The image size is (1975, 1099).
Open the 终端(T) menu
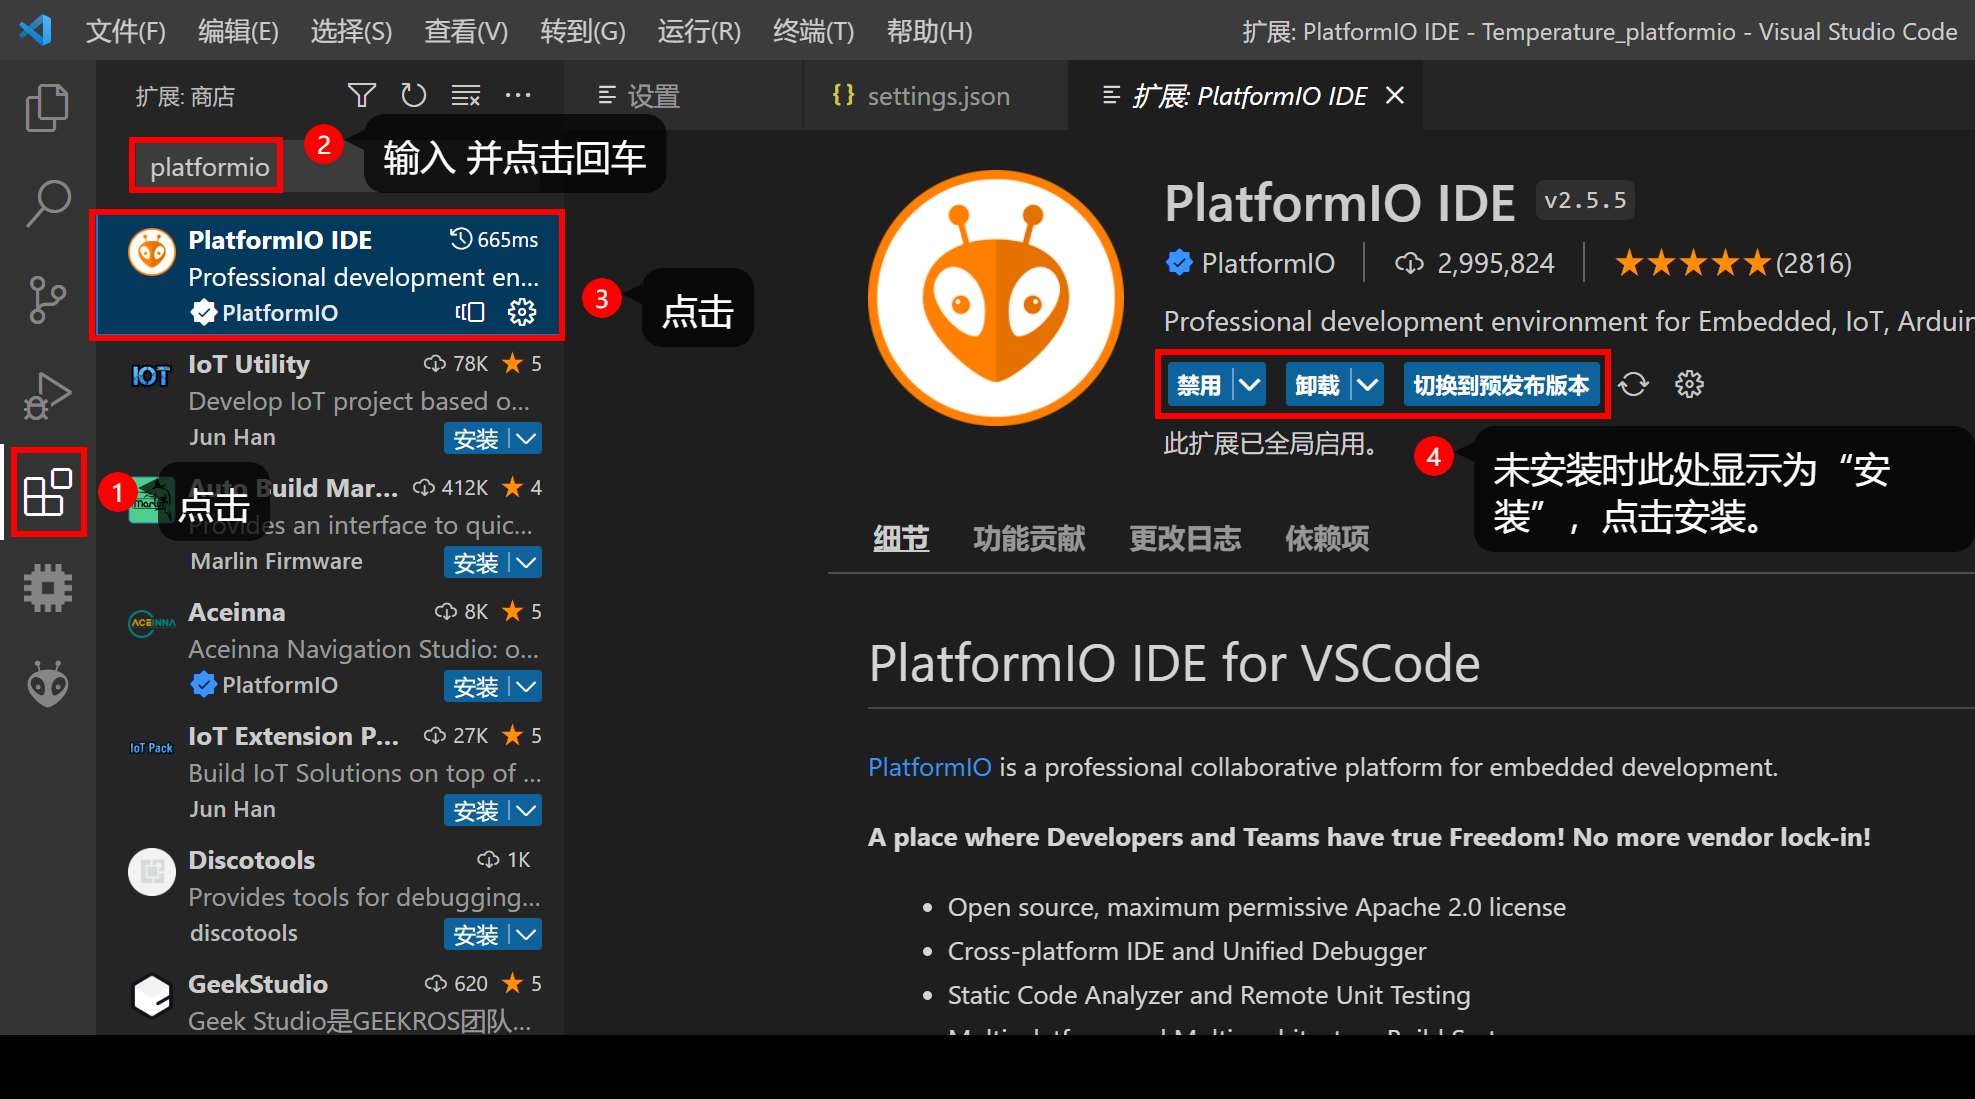coord(813,31)
